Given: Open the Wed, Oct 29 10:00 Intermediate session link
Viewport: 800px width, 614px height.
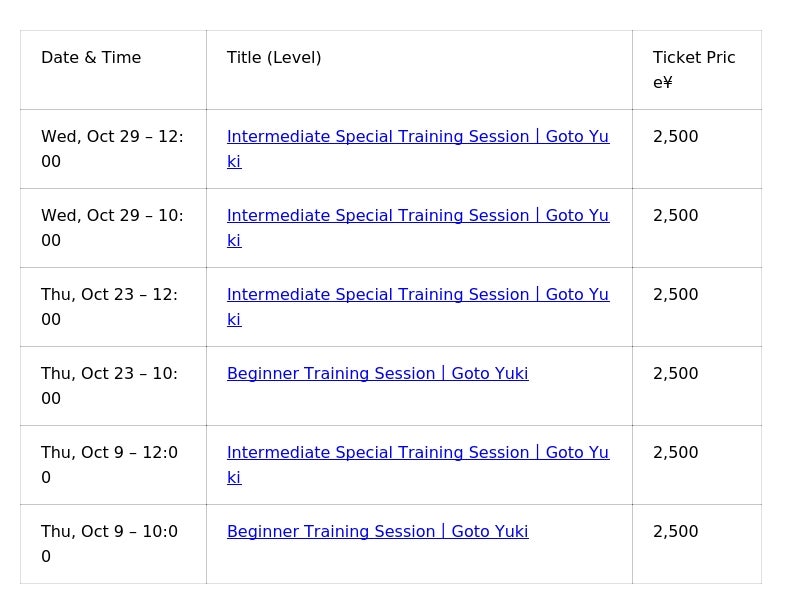Looking at the screenshot, I should pyautogui.click(x=417, y=216).
